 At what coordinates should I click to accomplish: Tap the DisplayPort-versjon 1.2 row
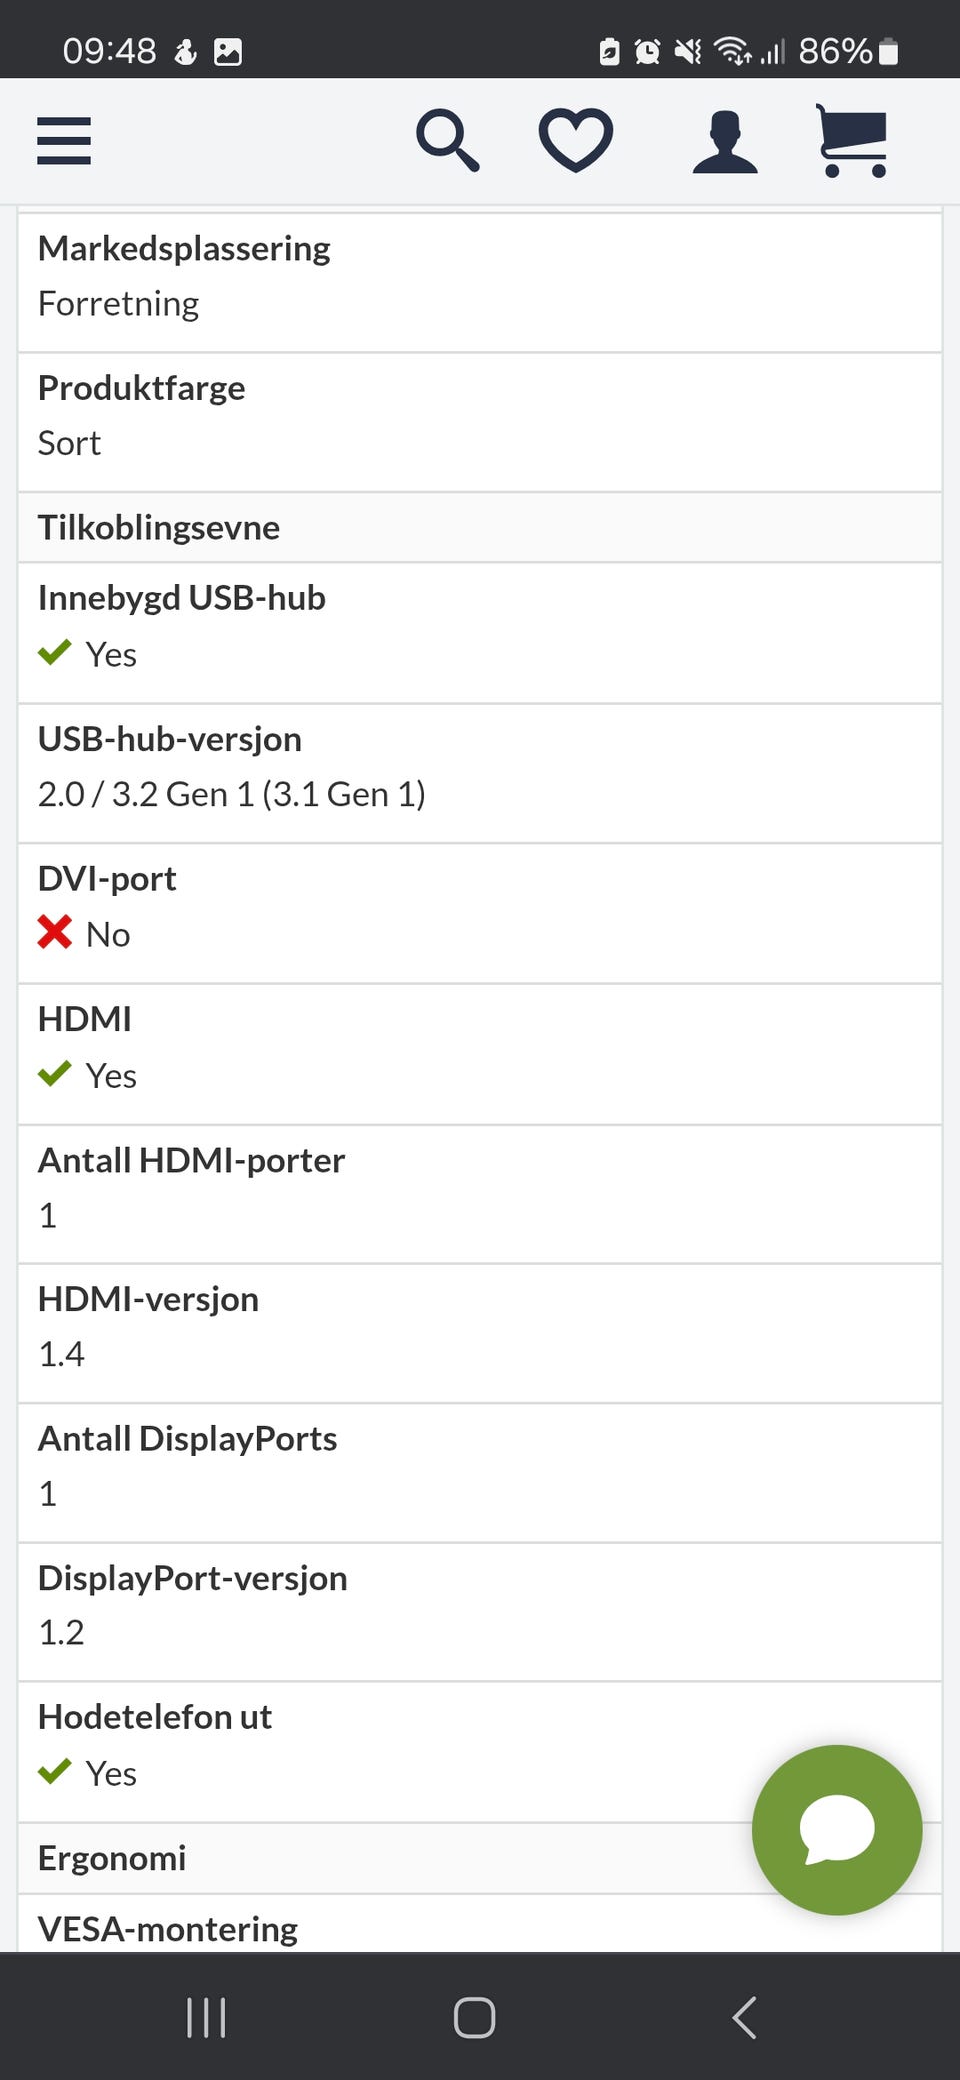(x=480, y=1611)
